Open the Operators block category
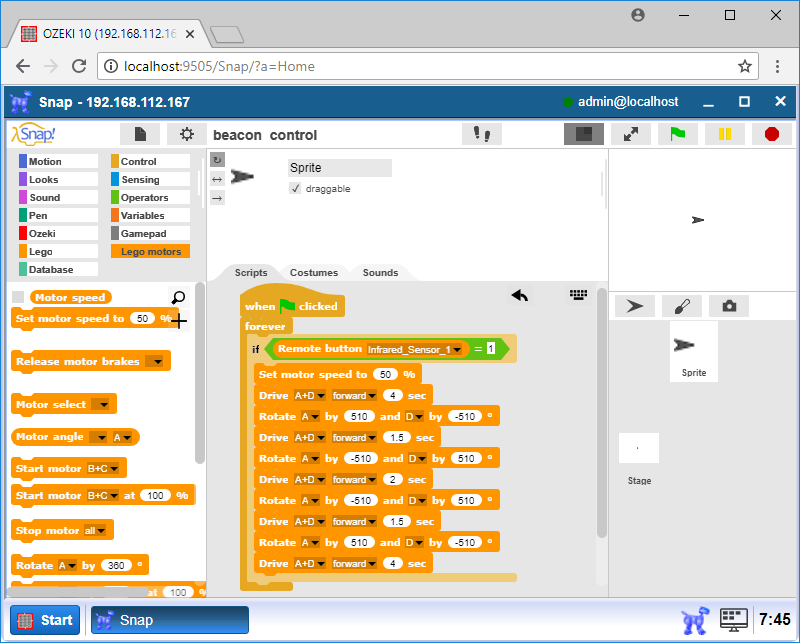Image resolution: width=800 pixels, height=643 pixels. (x=151, y=197)
